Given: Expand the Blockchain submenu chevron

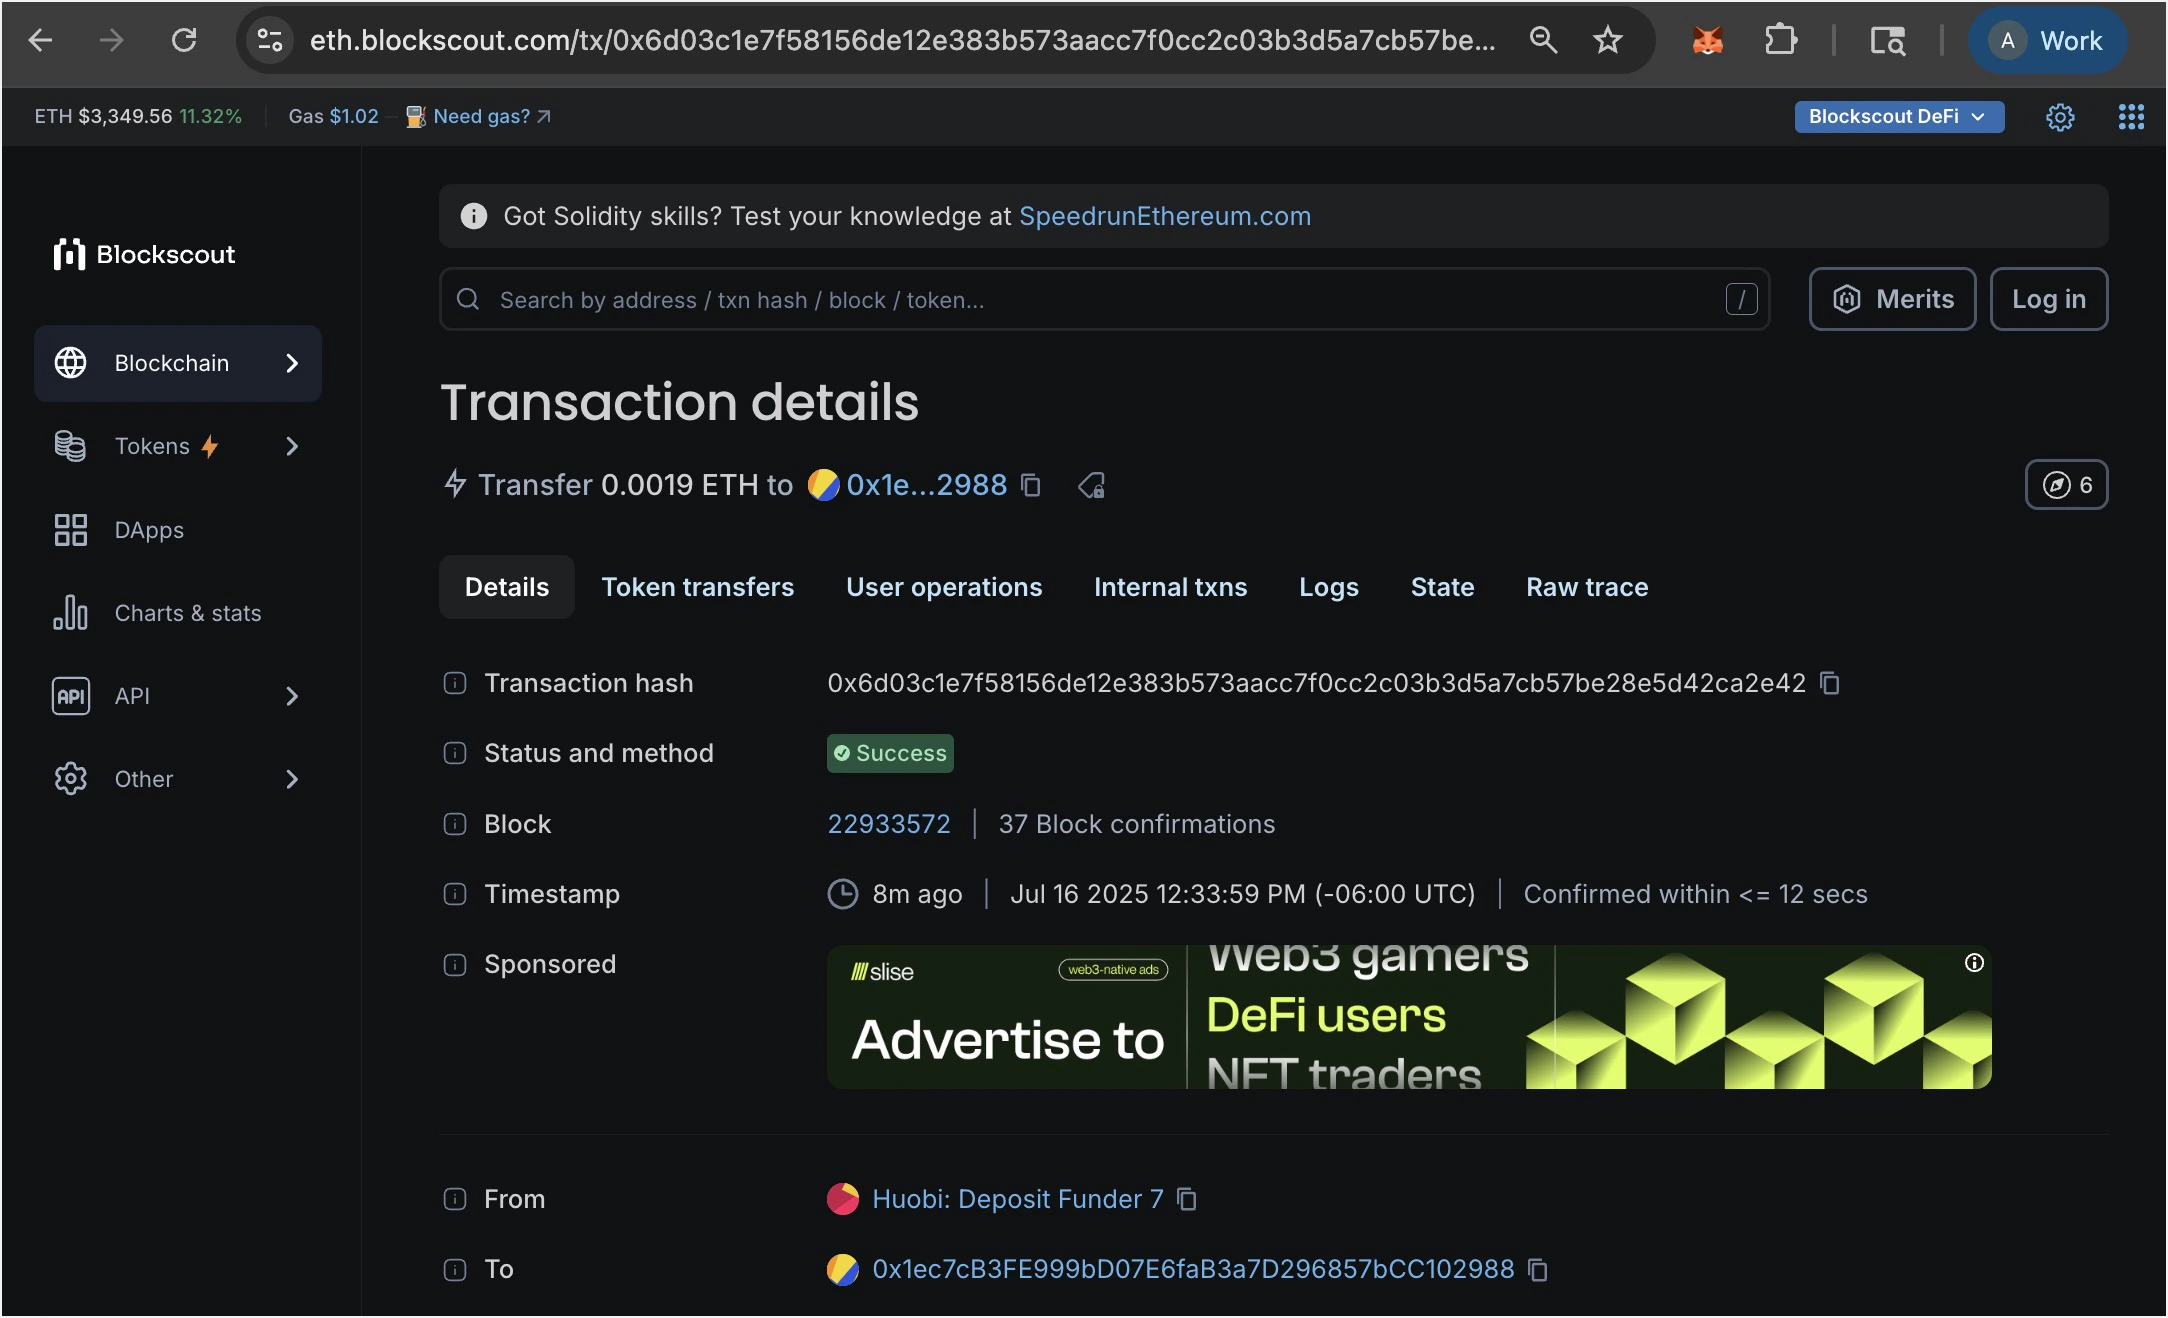Looking at the screenshot, I should [293, 363].
